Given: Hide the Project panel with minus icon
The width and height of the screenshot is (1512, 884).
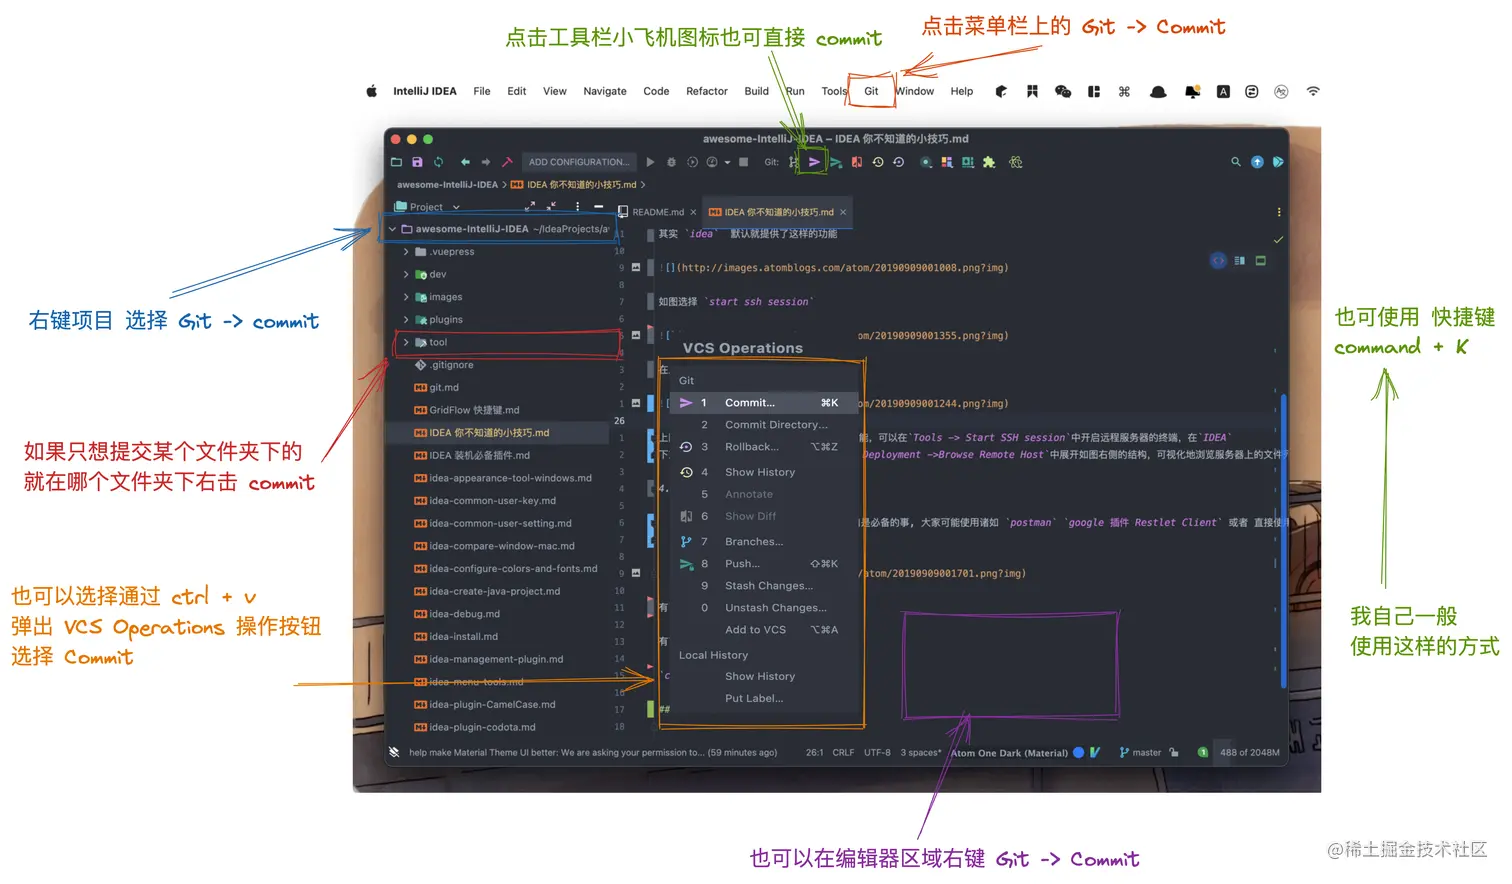Looking at the screenshot, I should tap(601, 206).
